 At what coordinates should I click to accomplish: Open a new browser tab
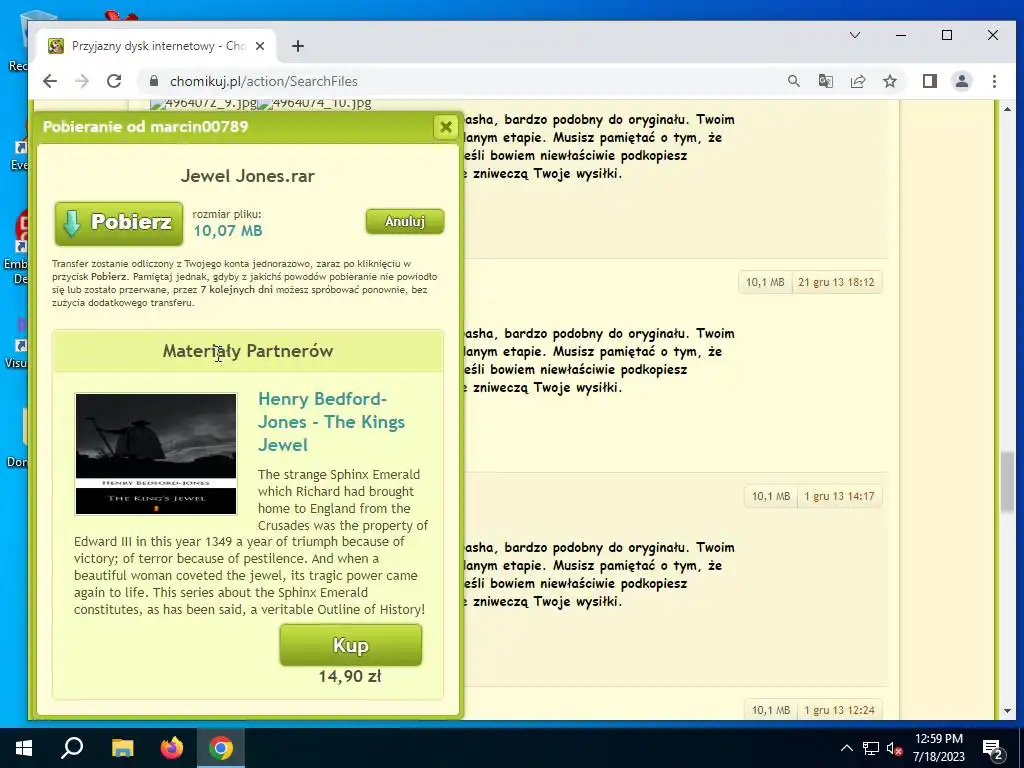[x=298, y=46]
